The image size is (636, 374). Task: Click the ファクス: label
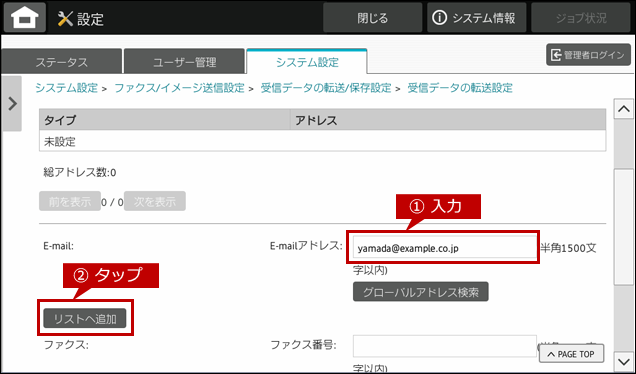pyautogui.click(x=66, y=345)
